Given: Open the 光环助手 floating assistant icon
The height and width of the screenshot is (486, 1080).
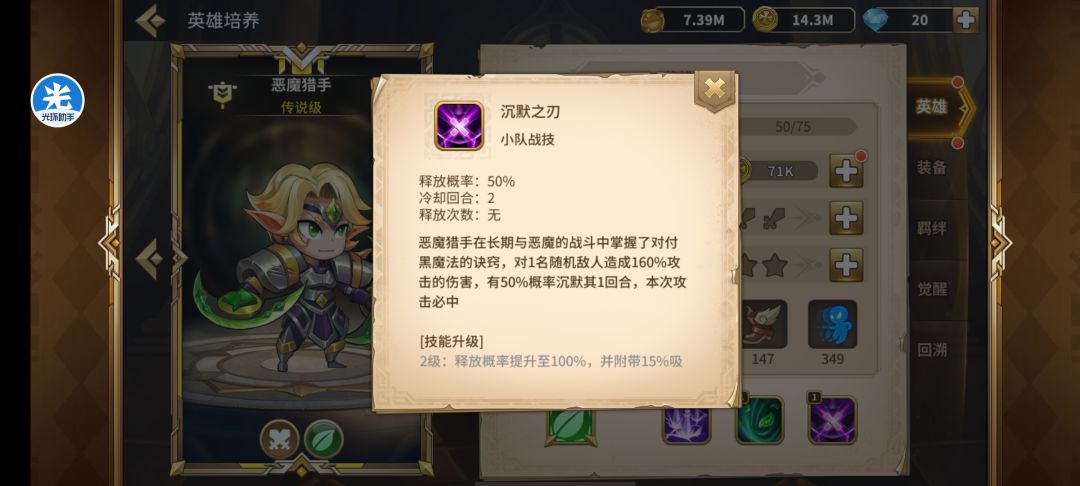Looking at the screenshot, I should (57, 101).
